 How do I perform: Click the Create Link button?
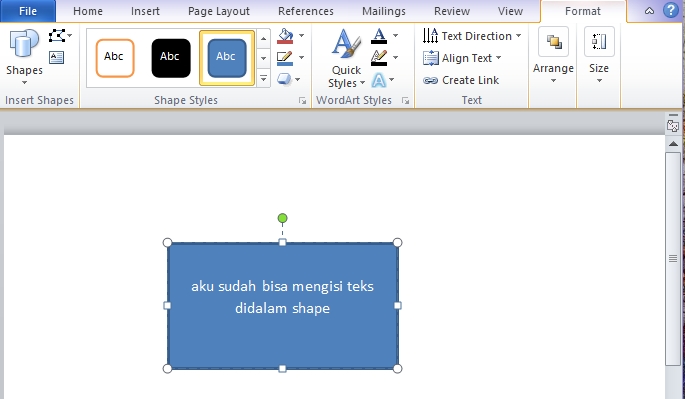[461, 80]
